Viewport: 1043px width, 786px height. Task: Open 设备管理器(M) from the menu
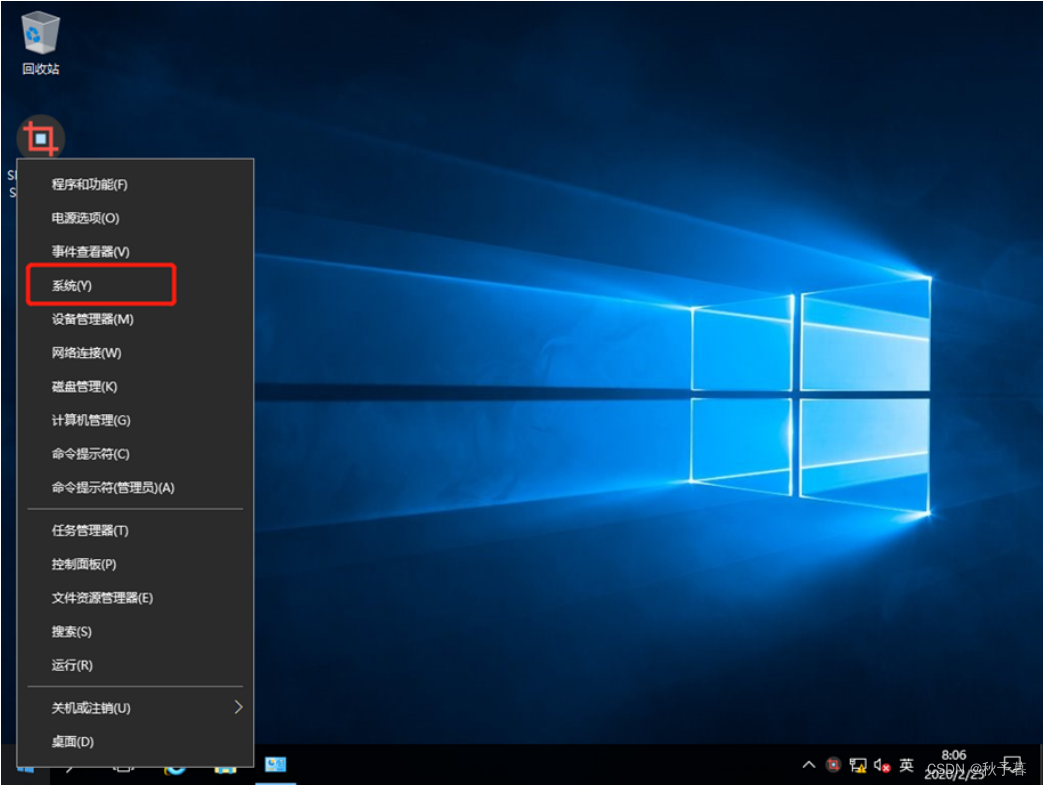pyautogui.click(x=135, y=319)
